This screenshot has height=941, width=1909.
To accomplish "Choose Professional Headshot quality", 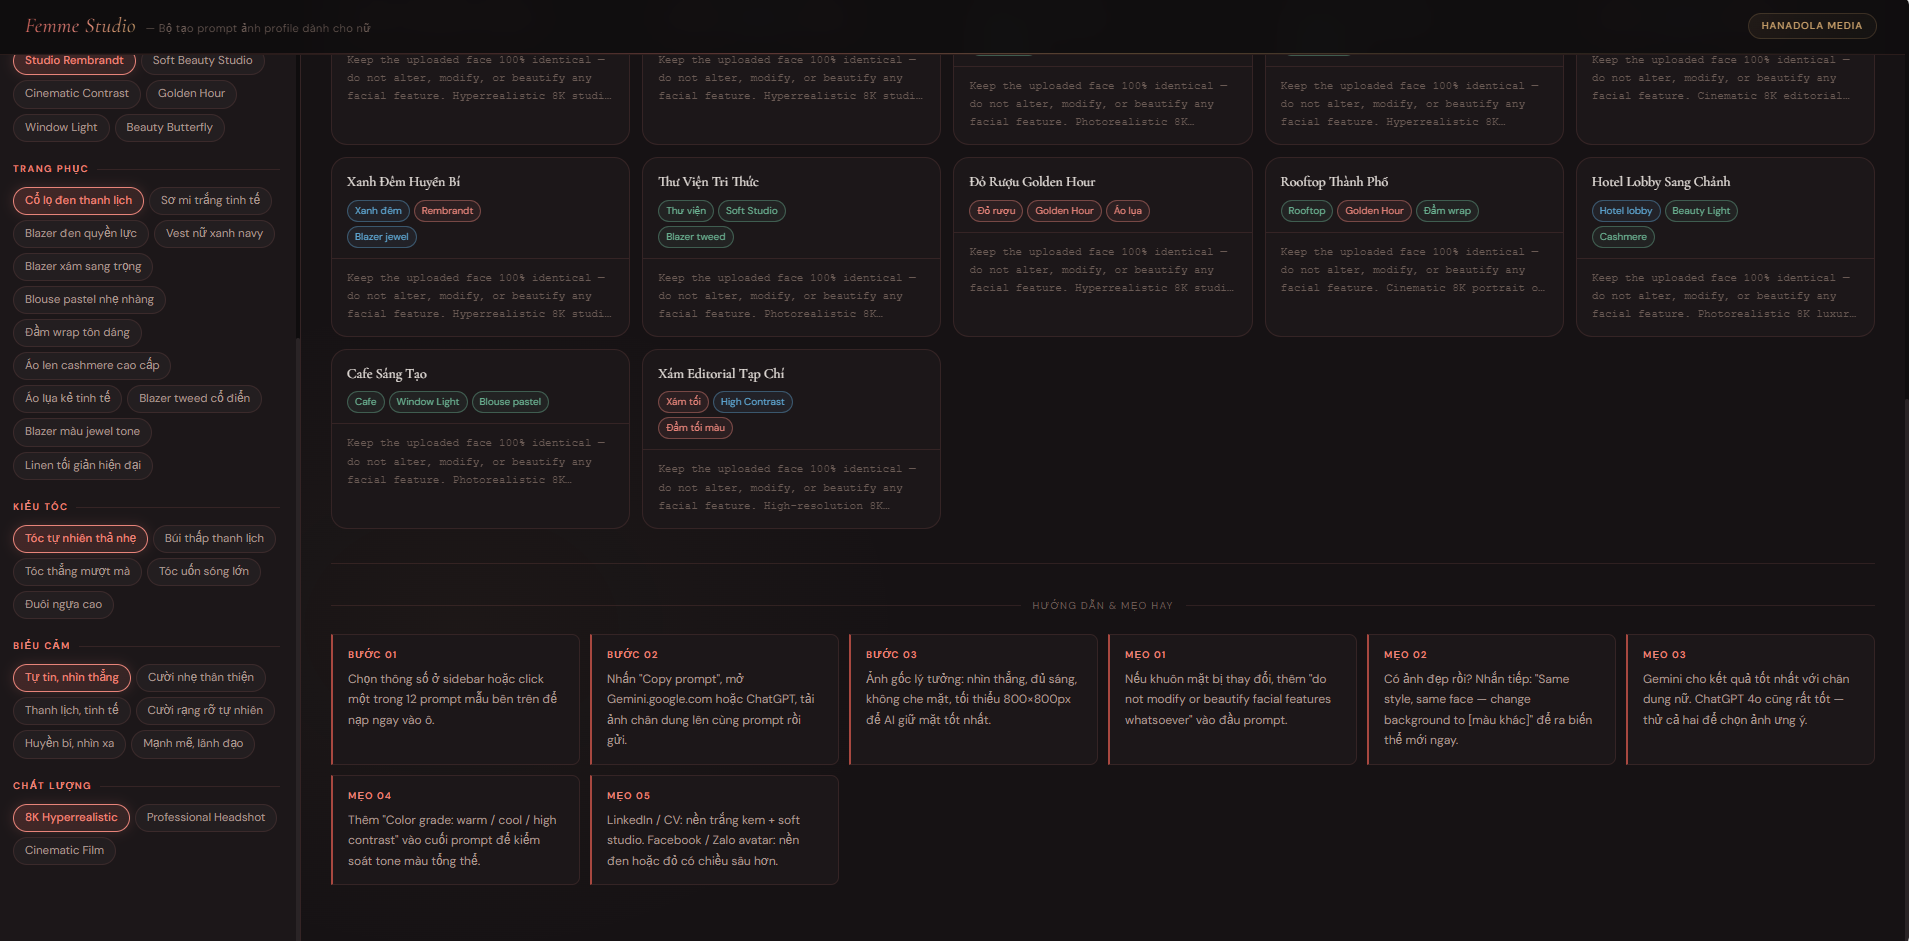I will 206,818.
